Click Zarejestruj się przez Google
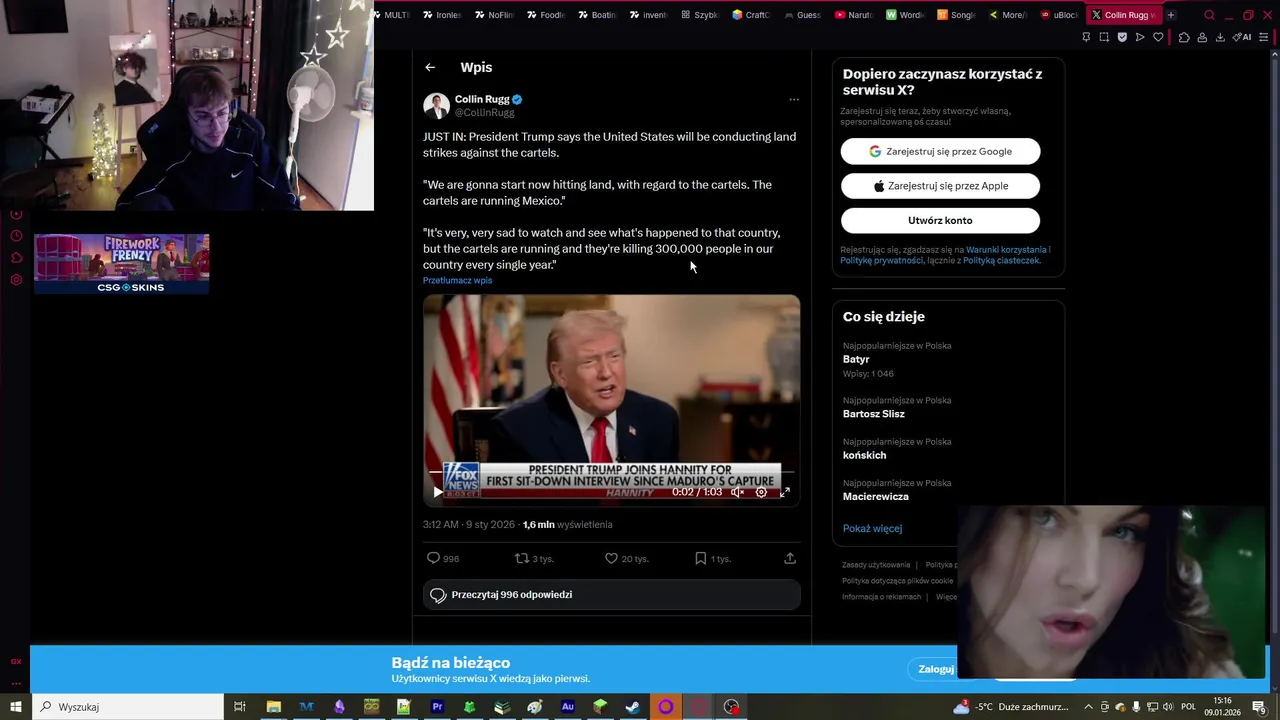This screenshot has height=720, width=1280. 940,151
